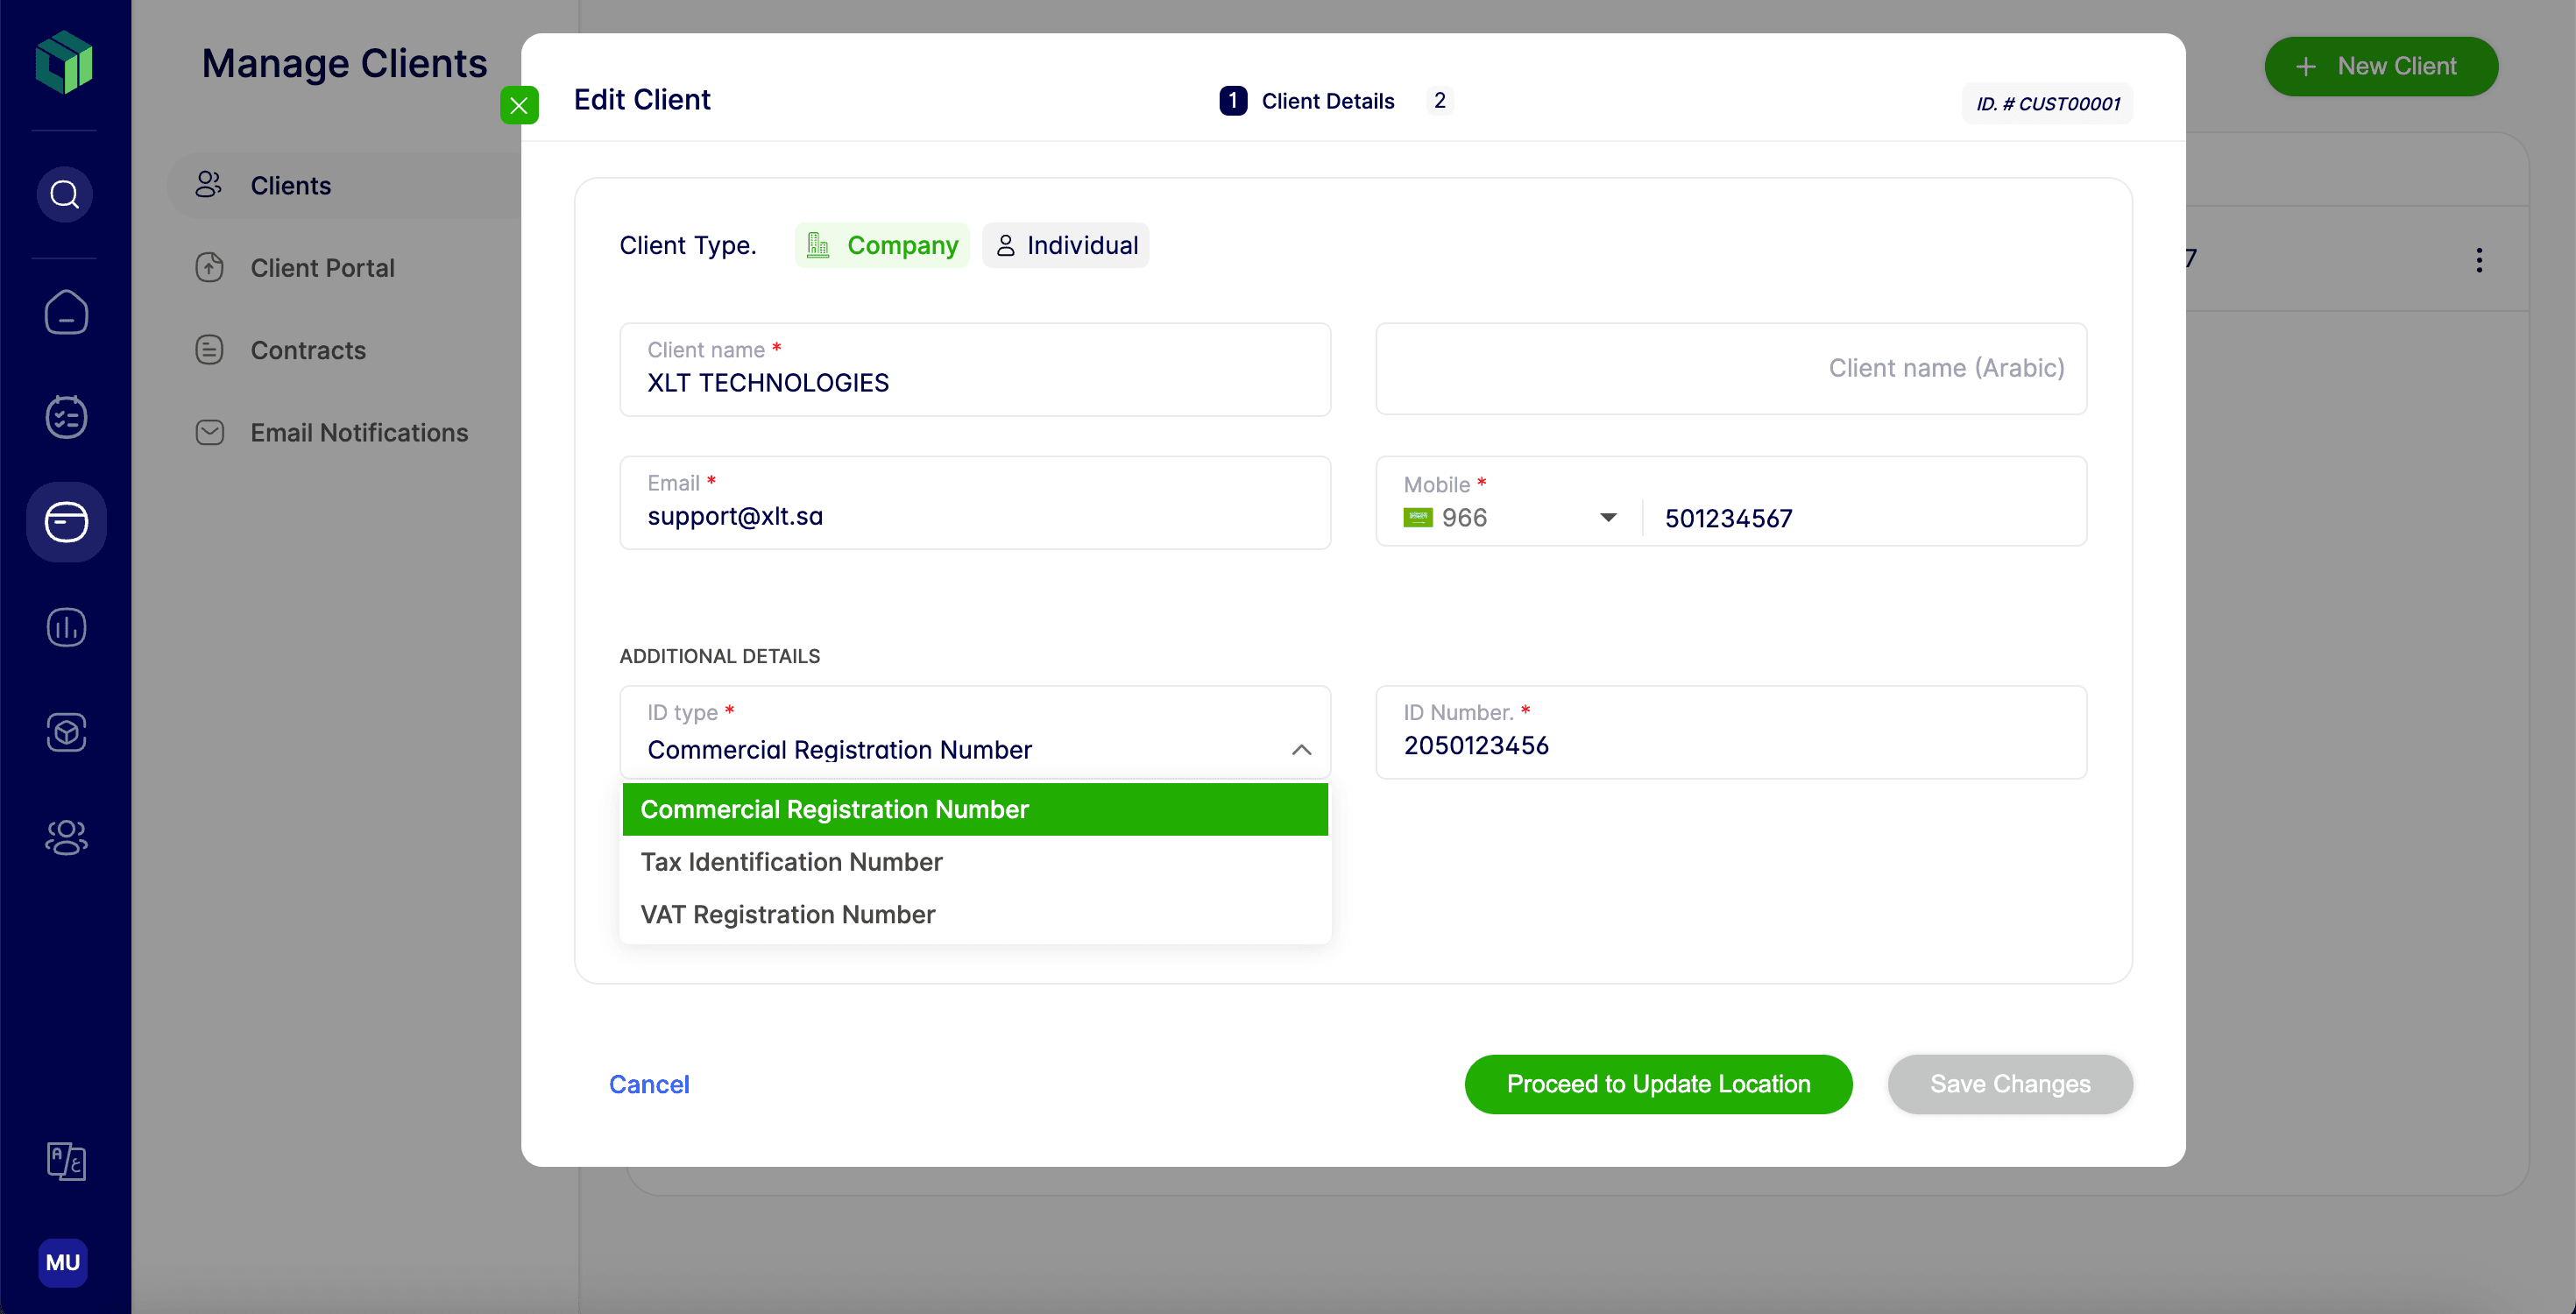Image resolution: width=2576 pixels, height=1314 pixels.
Task: Click the Client name (Arabic) field
Action: tap(1730, 368)
